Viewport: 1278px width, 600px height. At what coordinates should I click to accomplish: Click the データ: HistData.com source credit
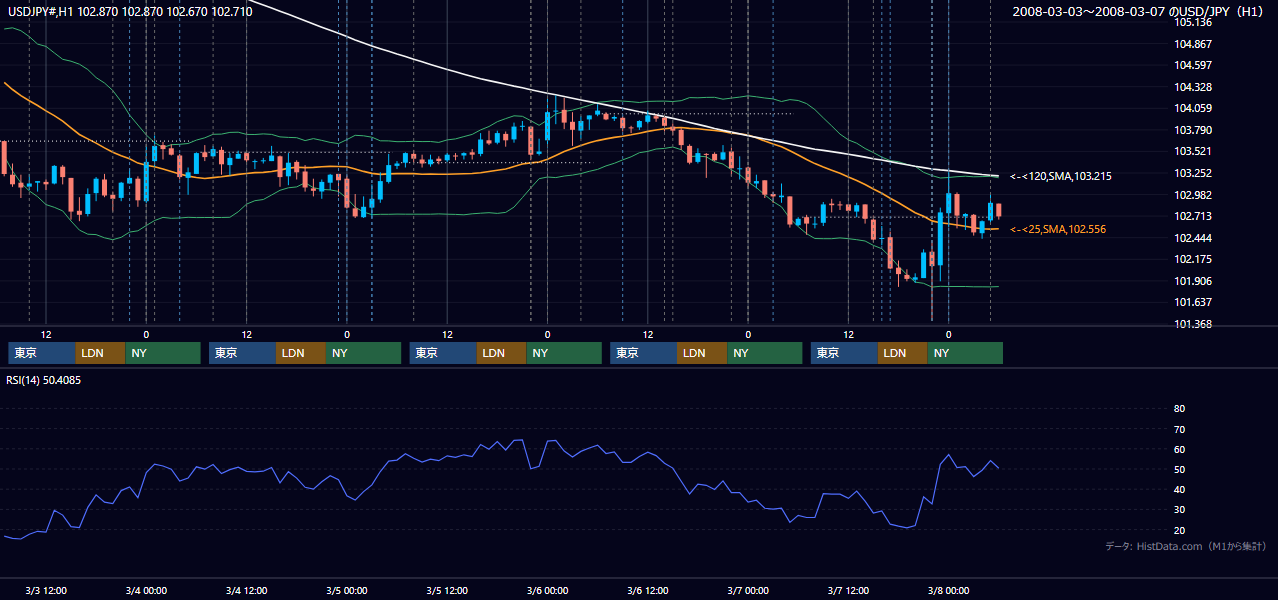(1186, 546)
